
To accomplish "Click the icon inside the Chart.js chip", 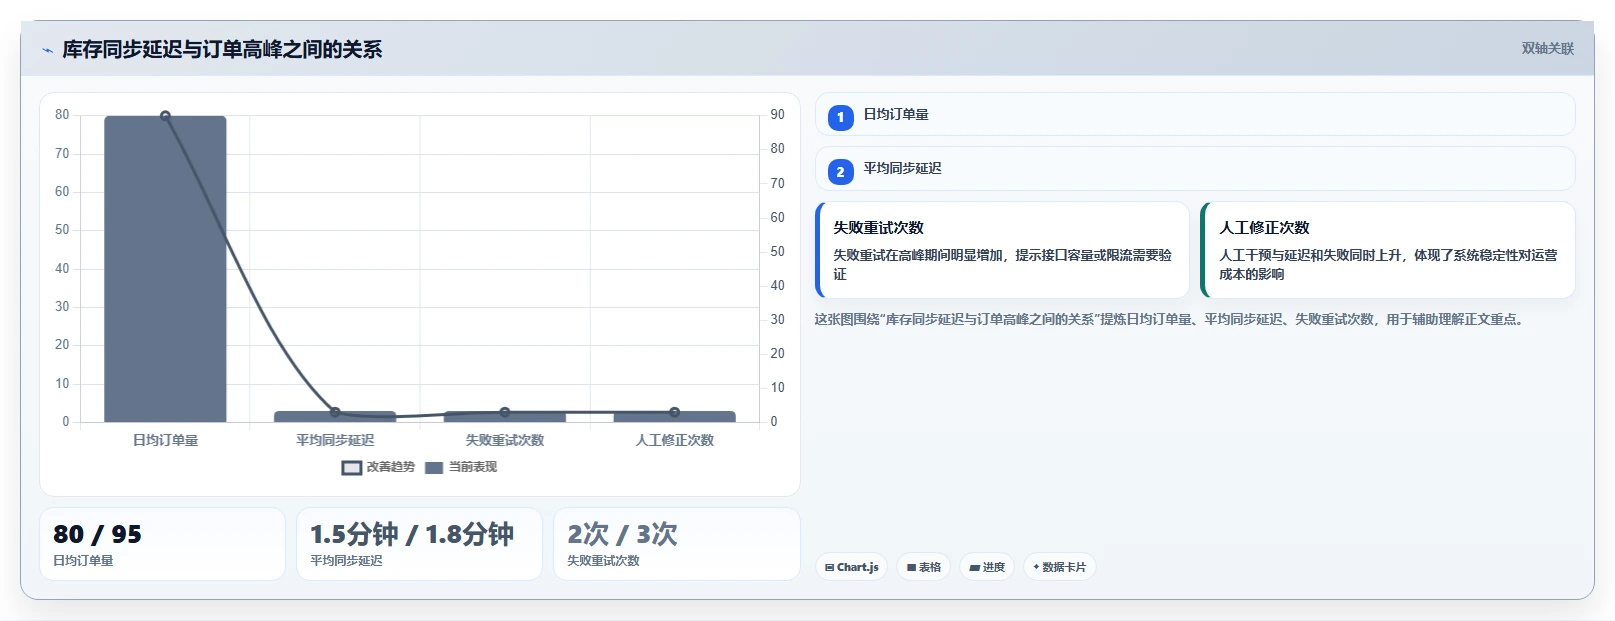I will [829, 568].
